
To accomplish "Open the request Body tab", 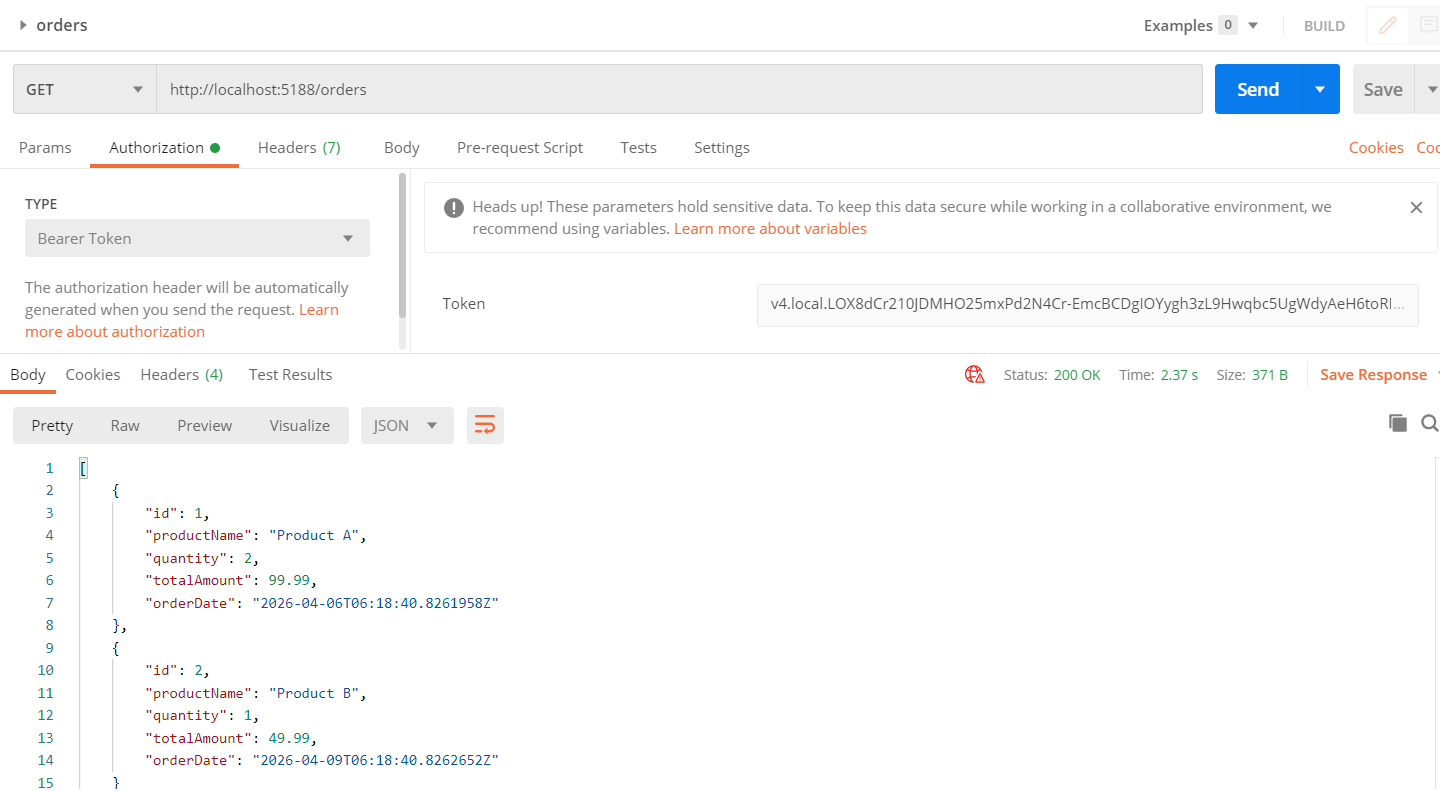I will tap(401, 147).
